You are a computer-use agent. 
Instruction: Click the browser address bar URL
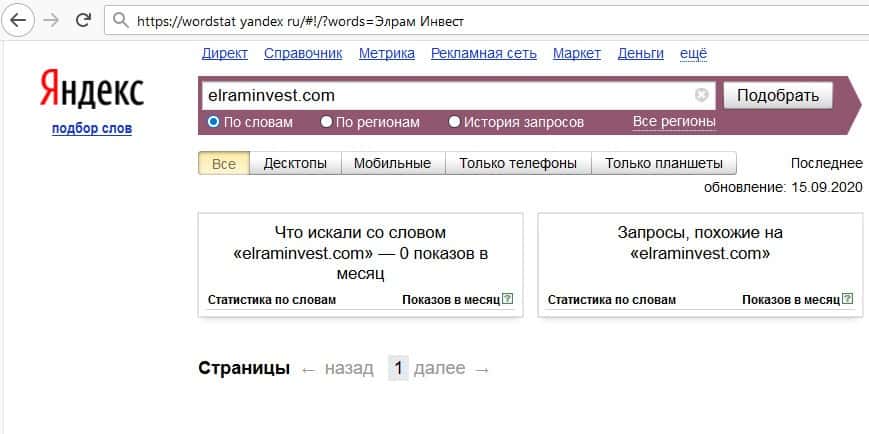[300, 21]
